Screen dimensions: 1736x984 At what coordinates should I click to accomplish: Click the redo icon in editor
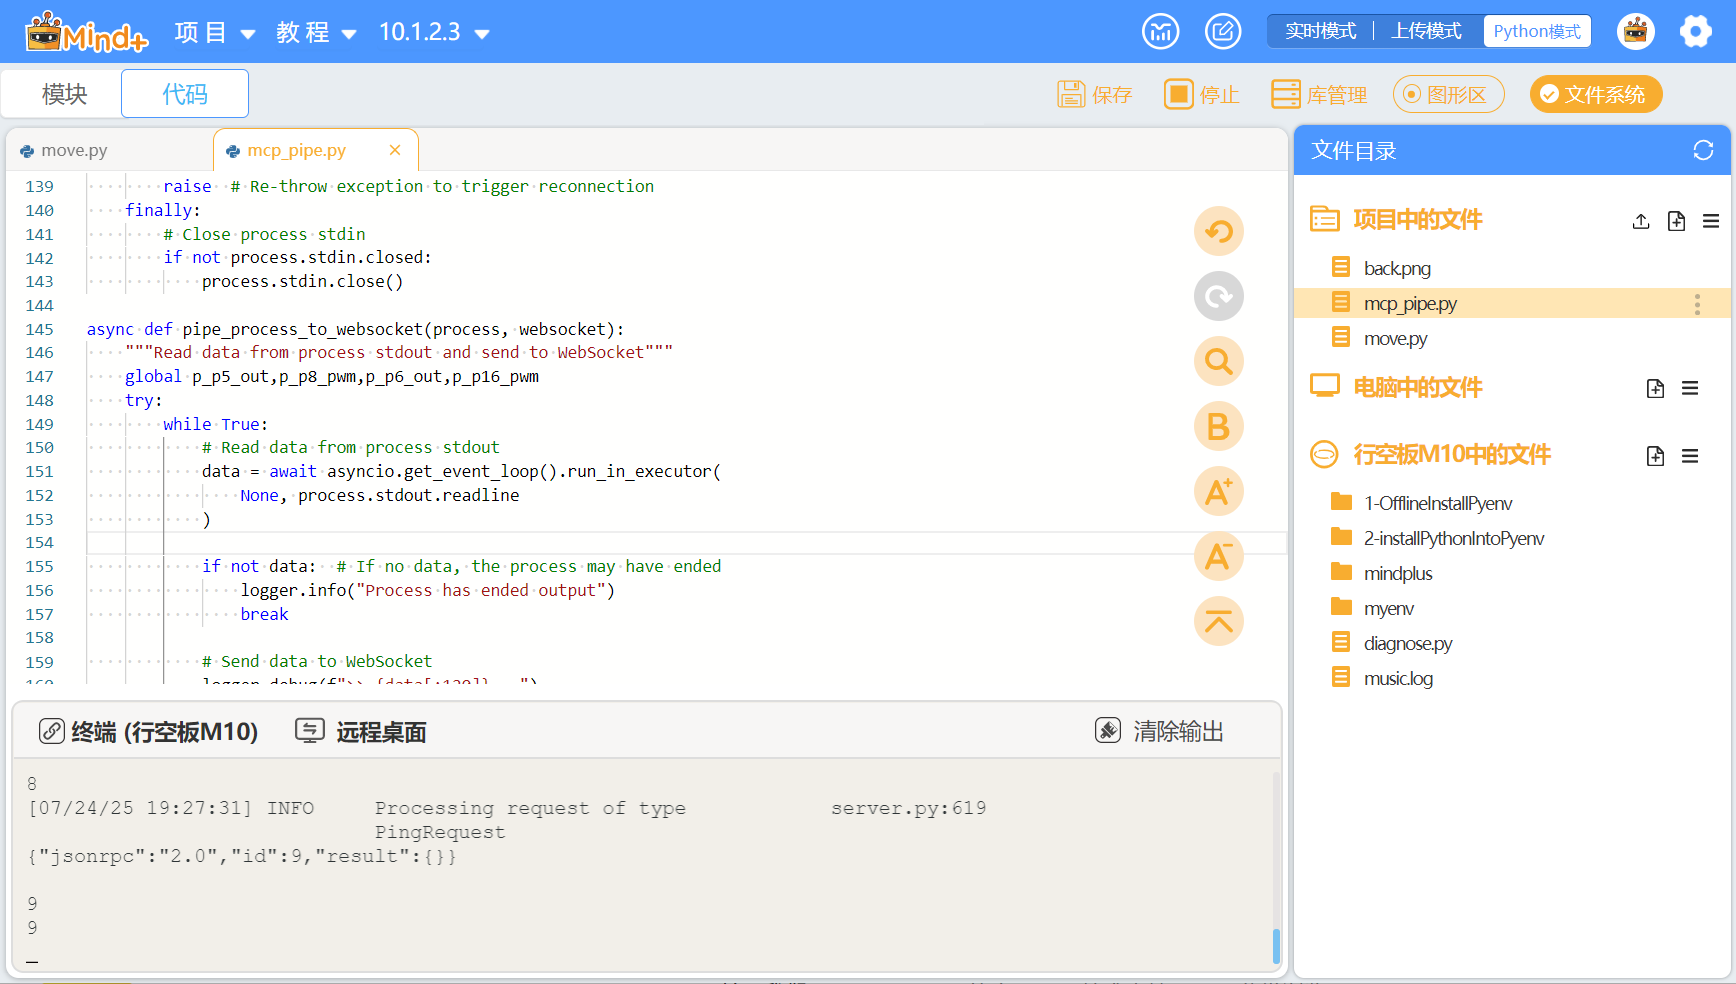pos(1219,297)
